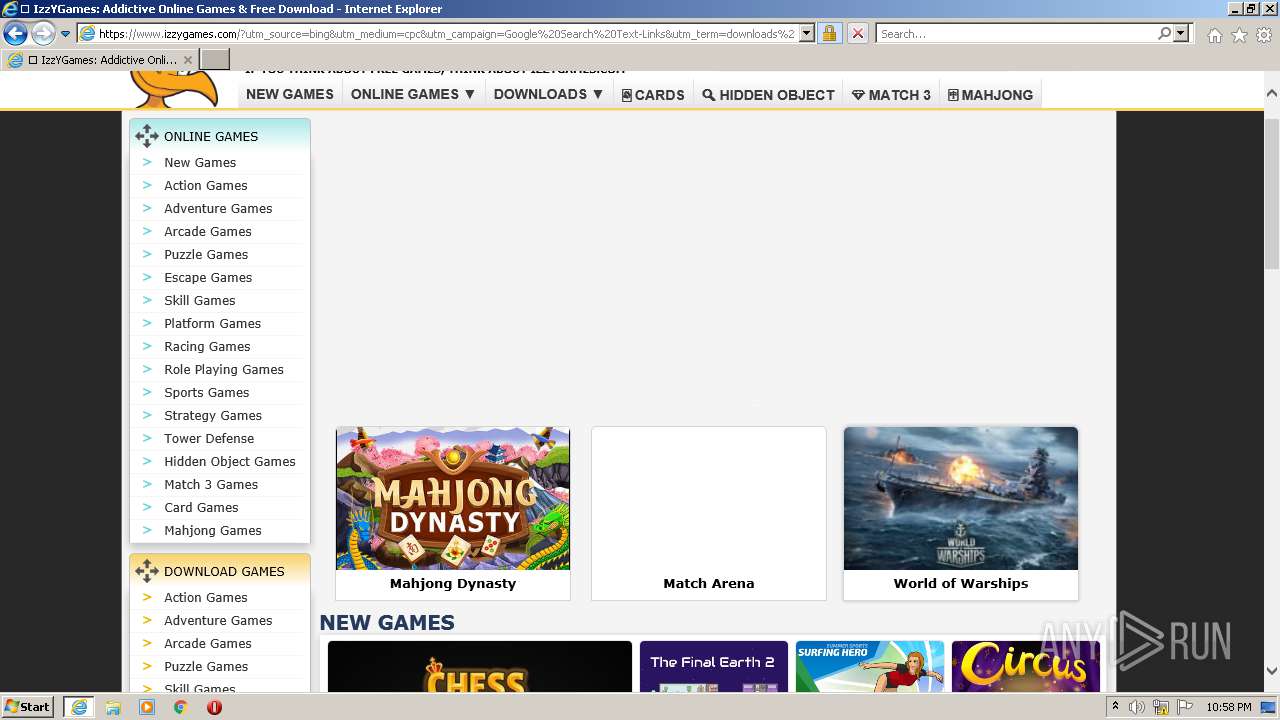
Task: Expand the DOWNLOADS menu
Action: [x=549, y=94]
